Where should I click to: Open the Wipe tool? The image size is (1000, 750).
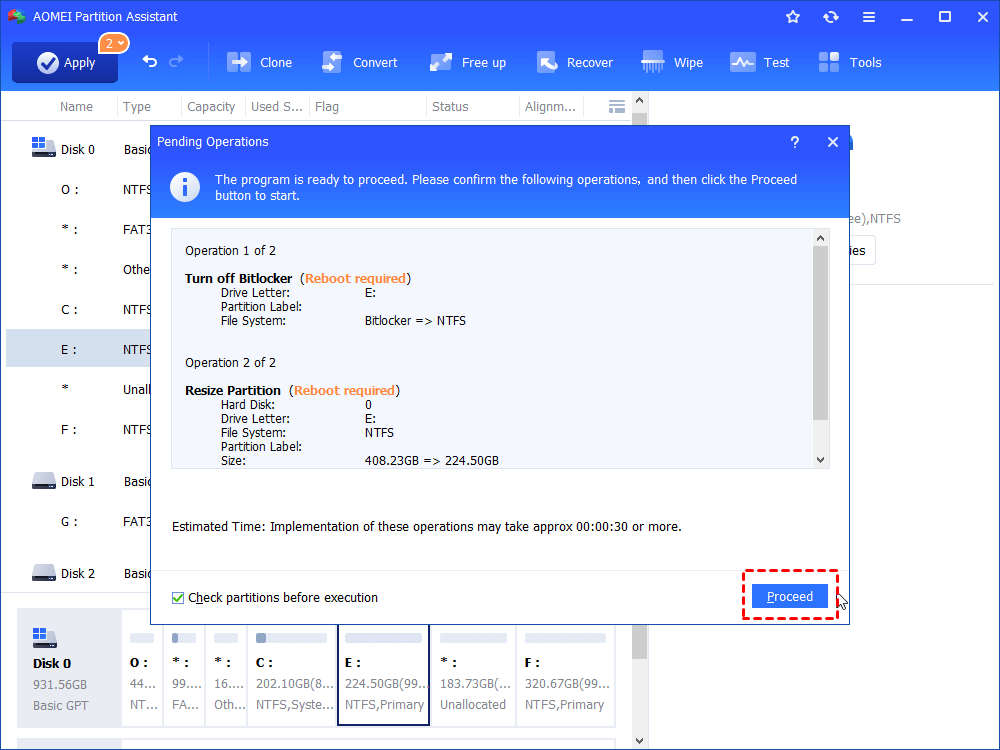tap(672, 62)
